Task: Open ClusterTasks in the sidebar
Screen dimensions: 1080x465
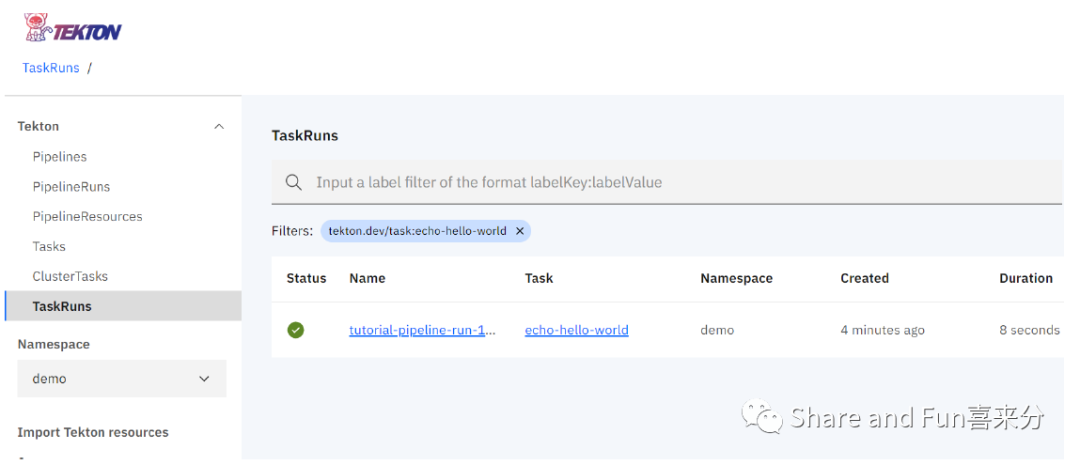Action: [70, 277]
